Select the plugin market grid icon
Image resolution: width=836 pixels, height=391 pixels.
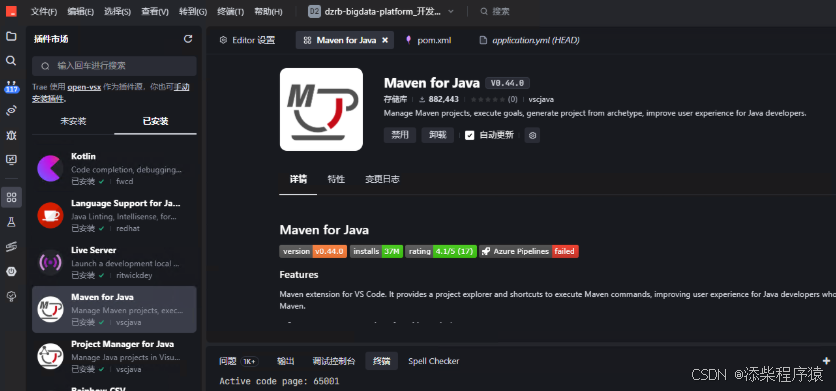coord(11,197)
